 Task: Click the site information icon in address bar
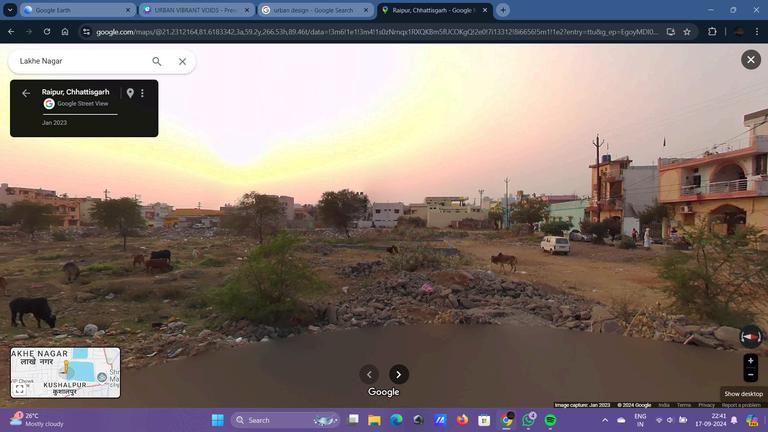pyautogui.click(x=86, y=32)
